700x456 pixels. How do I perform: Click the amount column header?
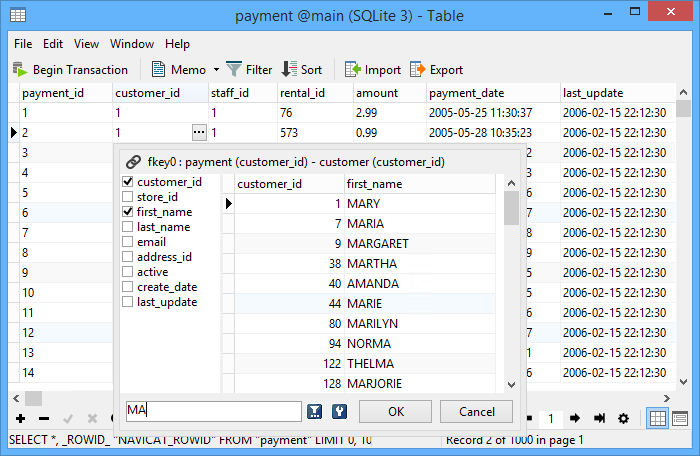click(x=390, y=93)
